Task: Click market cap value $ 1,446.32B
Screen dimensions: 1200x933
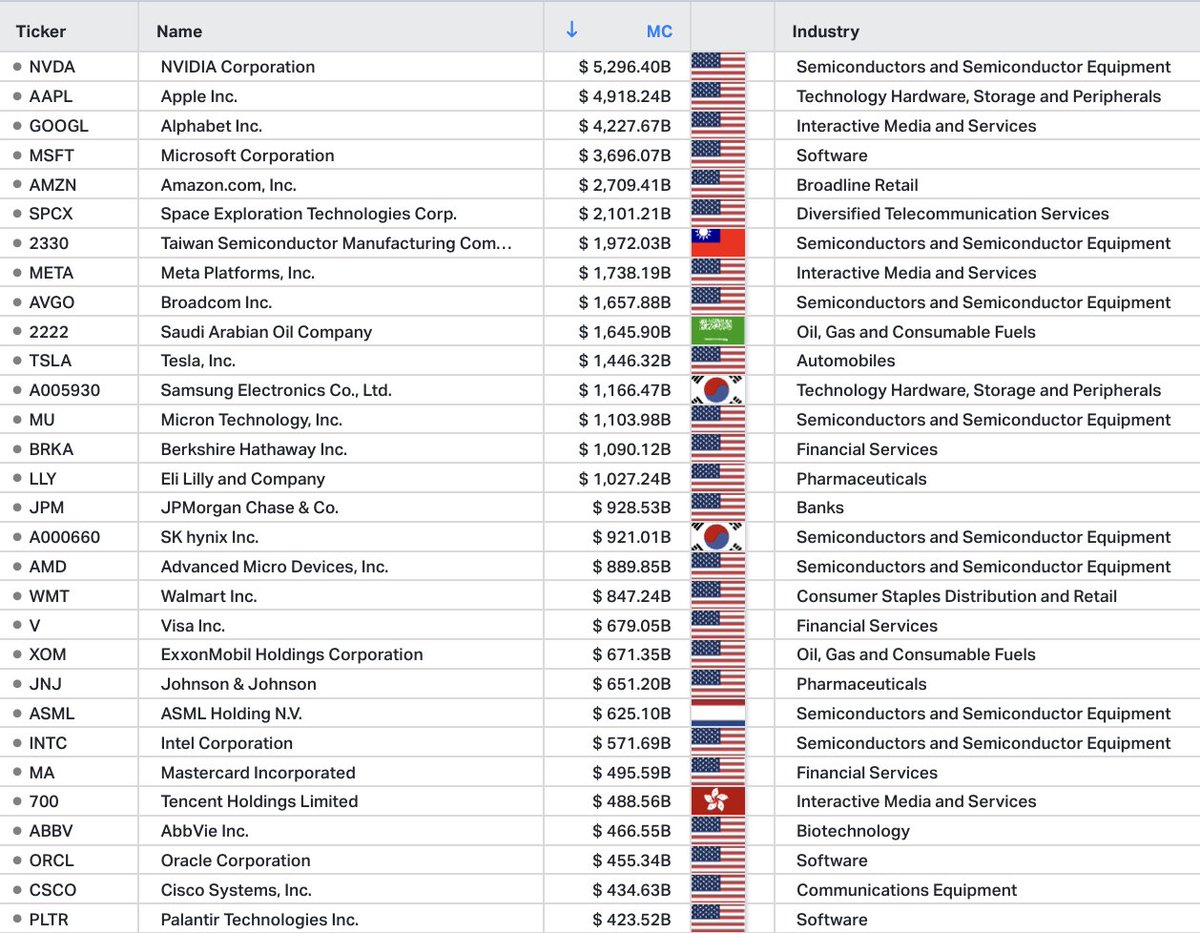Action: click(625, 361)
